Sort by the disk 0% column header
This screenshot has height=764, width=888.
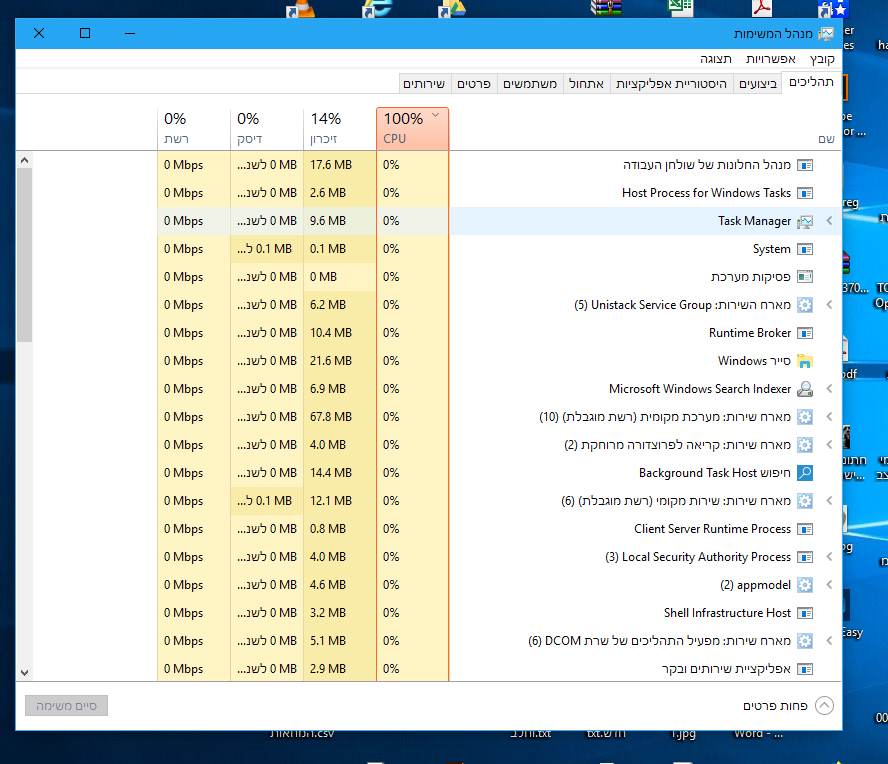267,129
